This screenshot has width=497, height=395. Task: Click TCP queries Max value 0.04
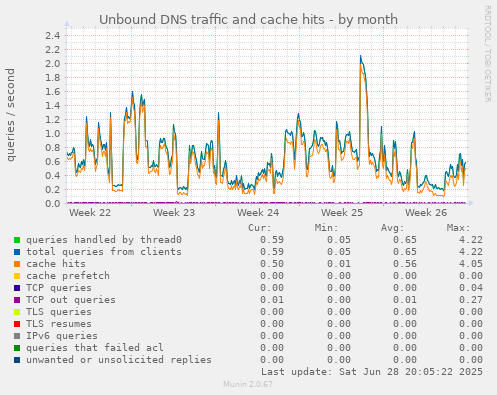(471, 288)
